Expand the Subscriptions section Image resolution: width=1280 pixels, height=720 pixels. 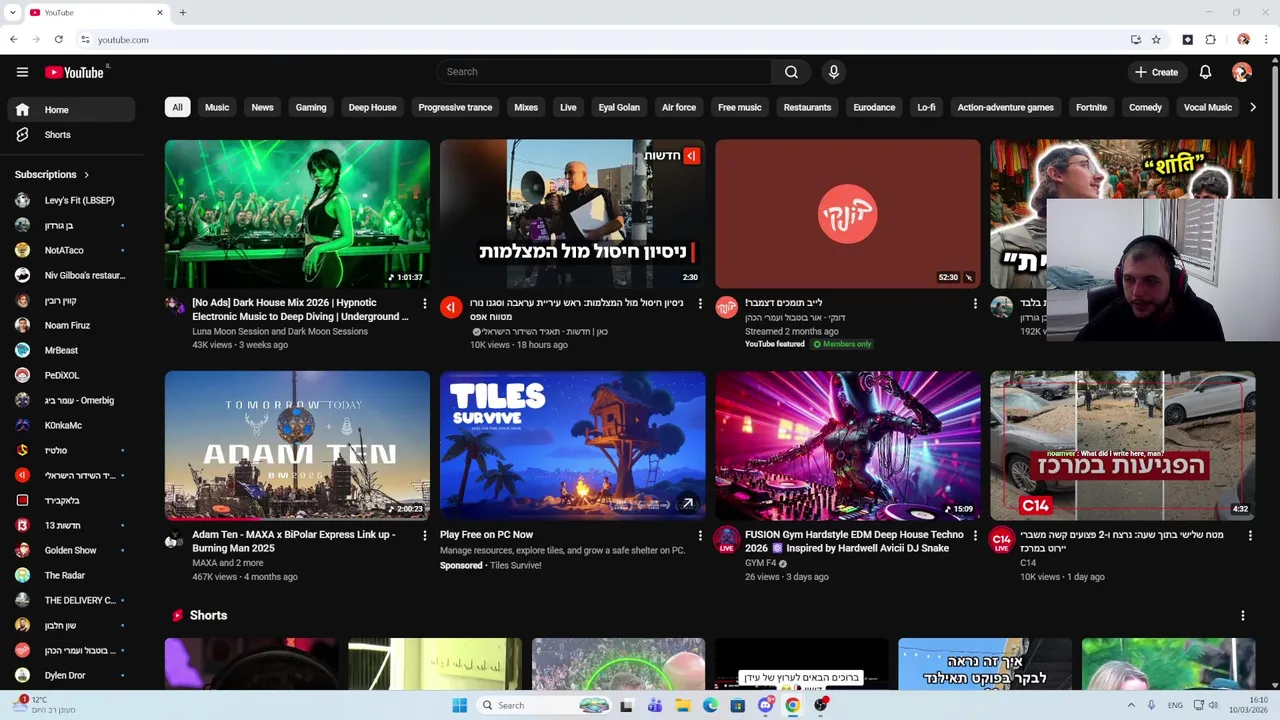[52, 175]
